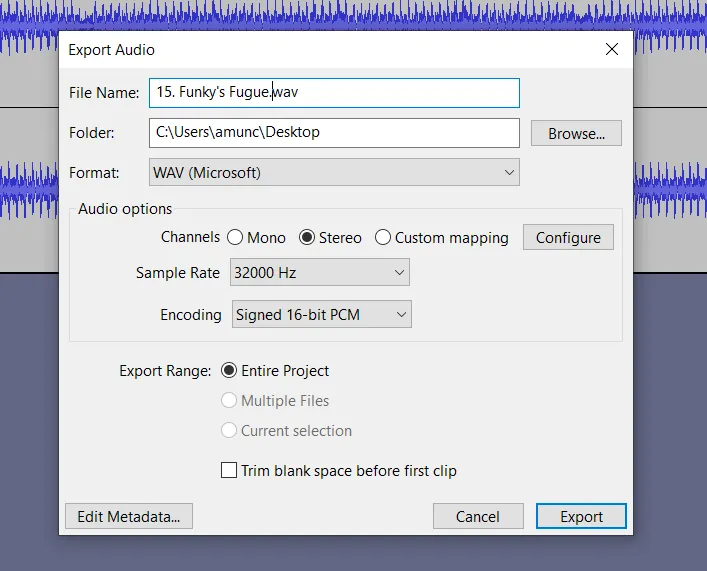Image resolution: width=707 pixels, height=571 pixels.
Task: Click the Export Audio title bar
Action: [300, 49]
